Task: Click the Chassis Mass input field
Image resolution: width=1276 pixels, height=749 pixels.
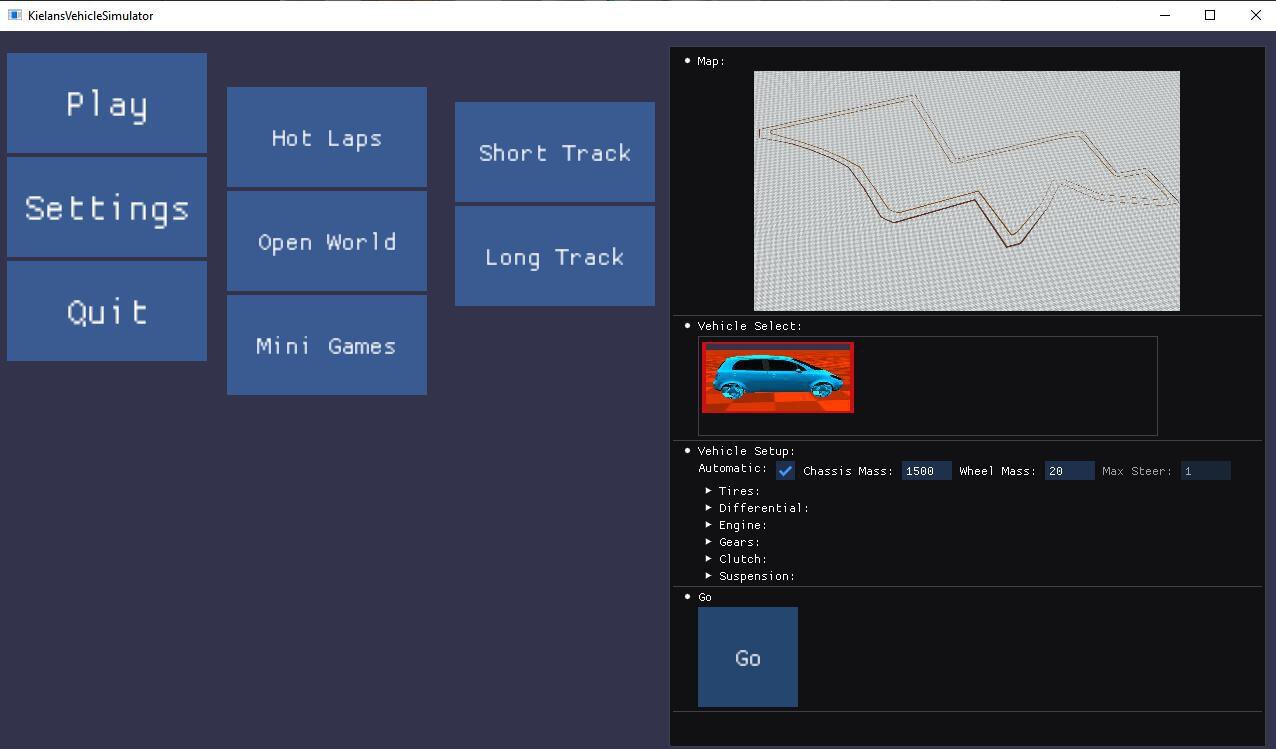Action: coord(927,471)
